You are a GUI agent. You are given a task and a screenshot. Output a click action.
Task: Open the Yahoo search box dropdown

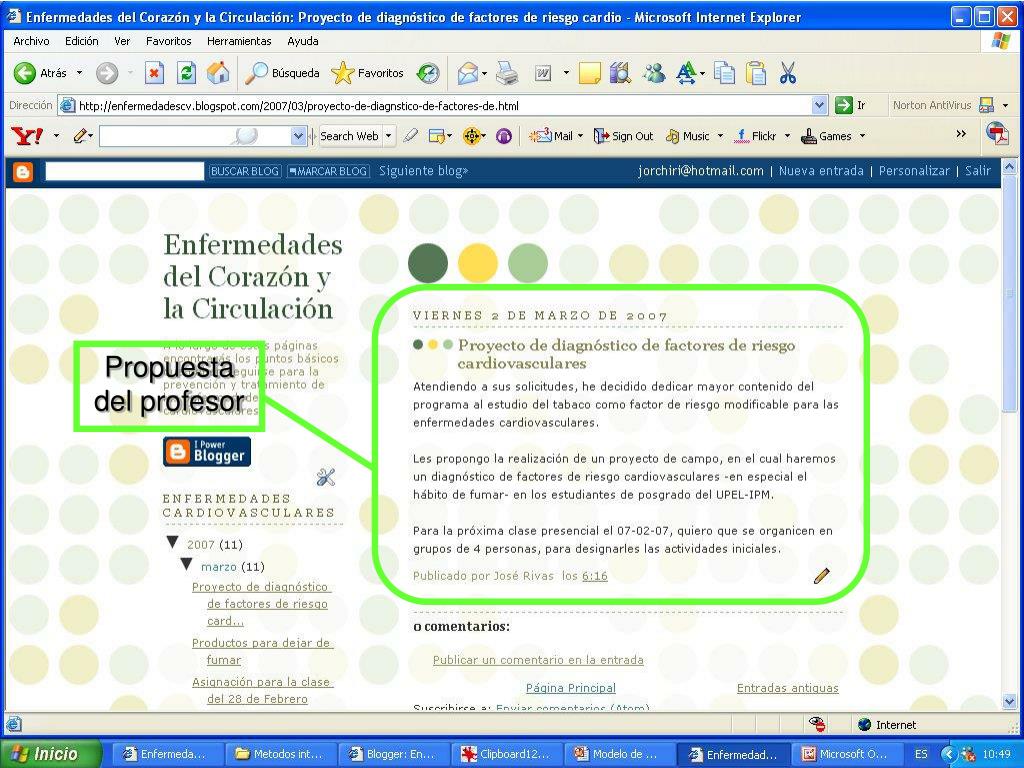point(298,136)
